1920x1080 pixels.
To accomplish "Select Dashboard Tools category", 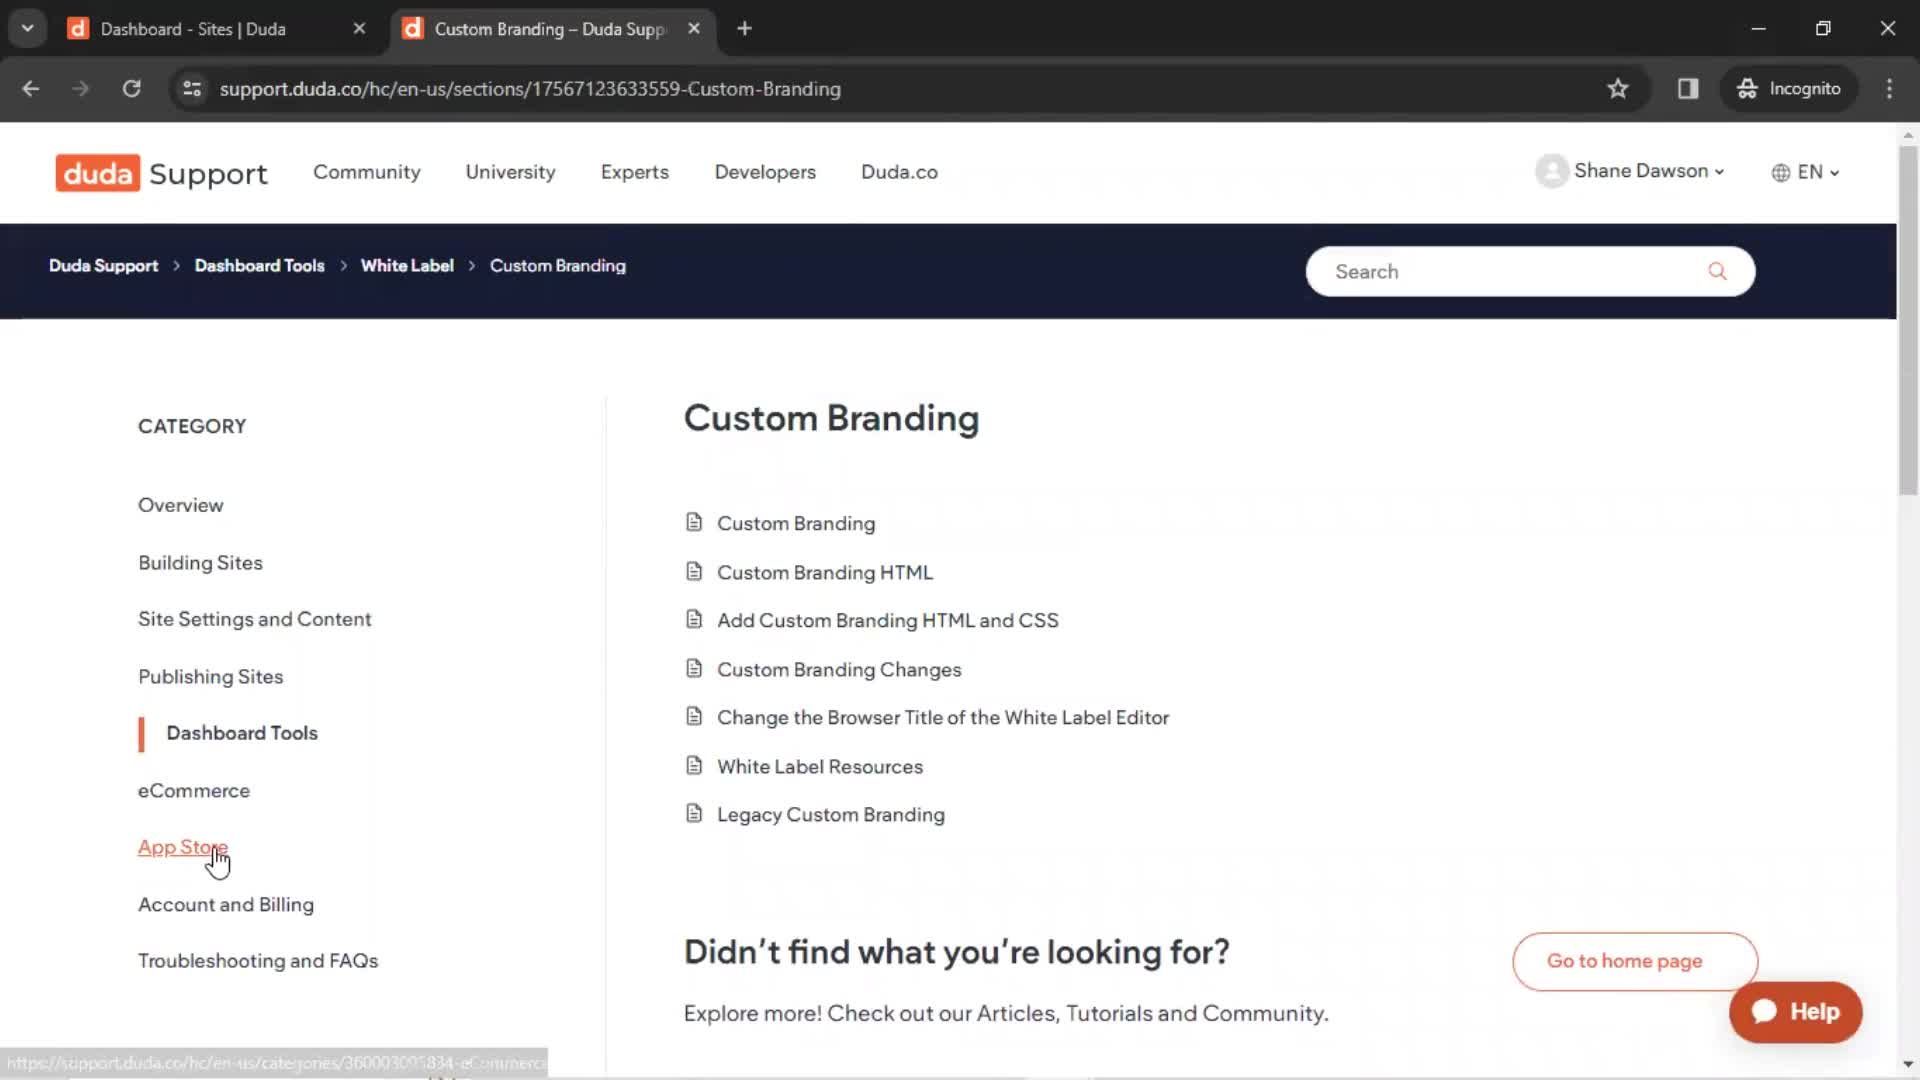I will 242,733.
